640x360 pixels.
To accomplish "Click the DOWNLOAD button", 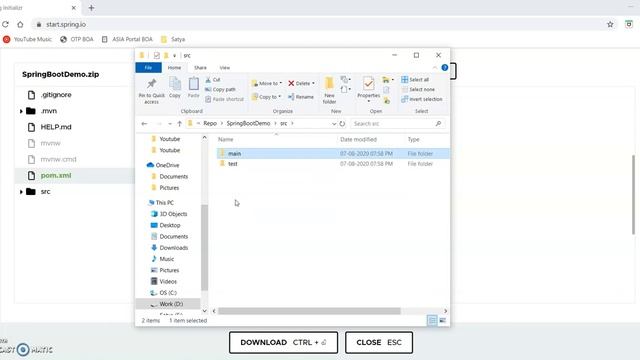I will (283, 342).
